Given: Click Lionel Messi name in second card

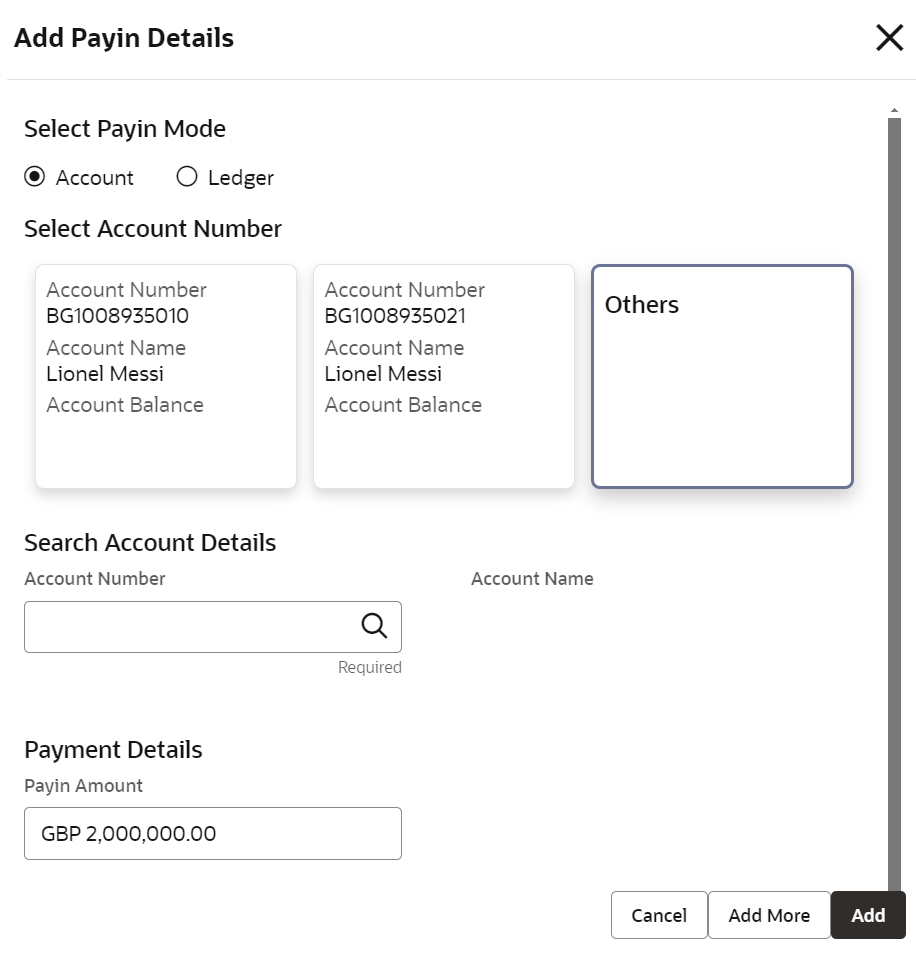Looking at the screenshot, I should click(x=383, y=374).
